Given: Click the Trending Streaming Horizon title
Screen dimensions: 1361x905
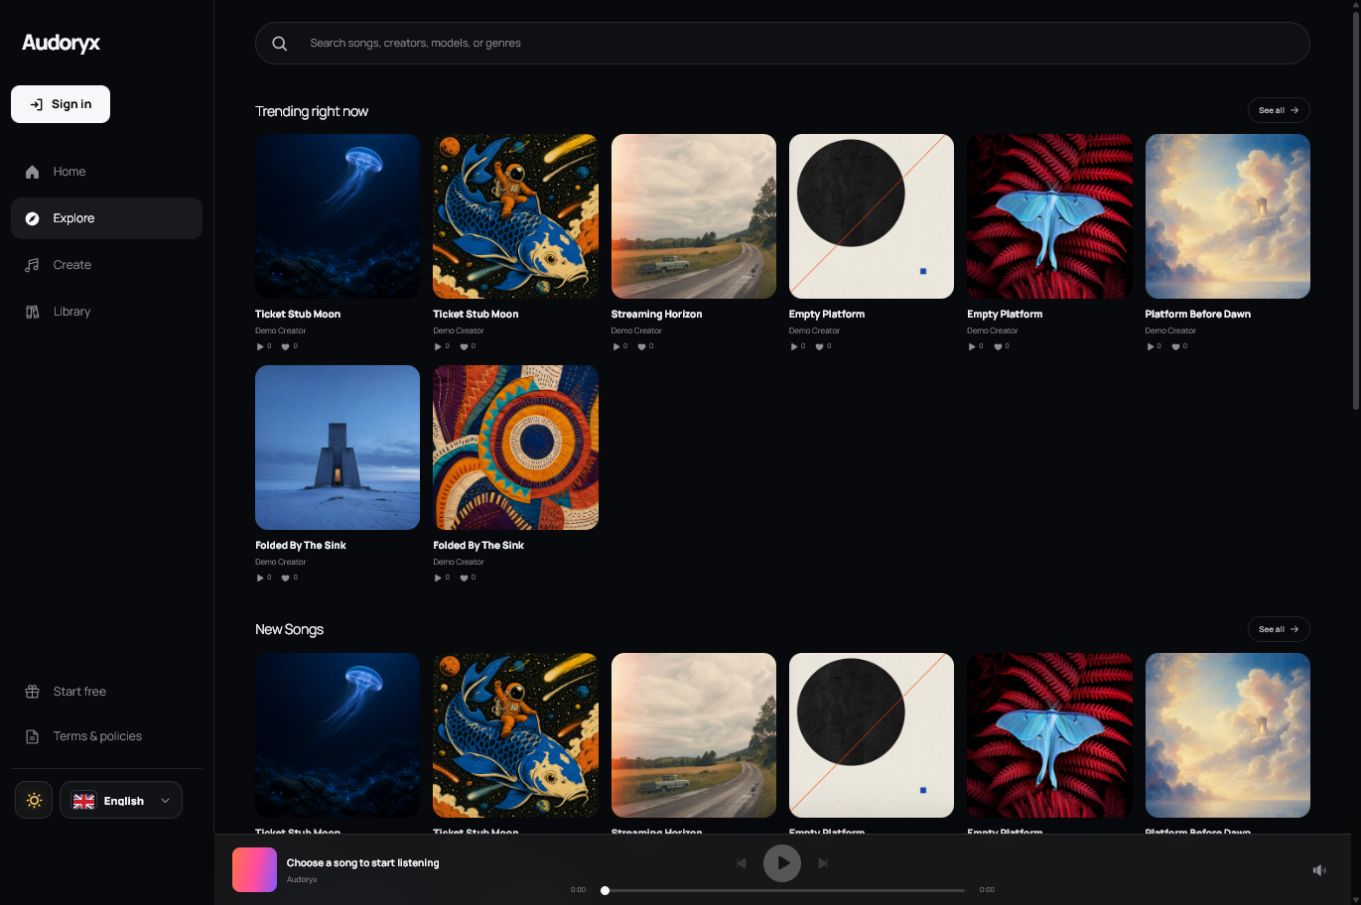Looking at the screenshot, I should coord(656,314).
